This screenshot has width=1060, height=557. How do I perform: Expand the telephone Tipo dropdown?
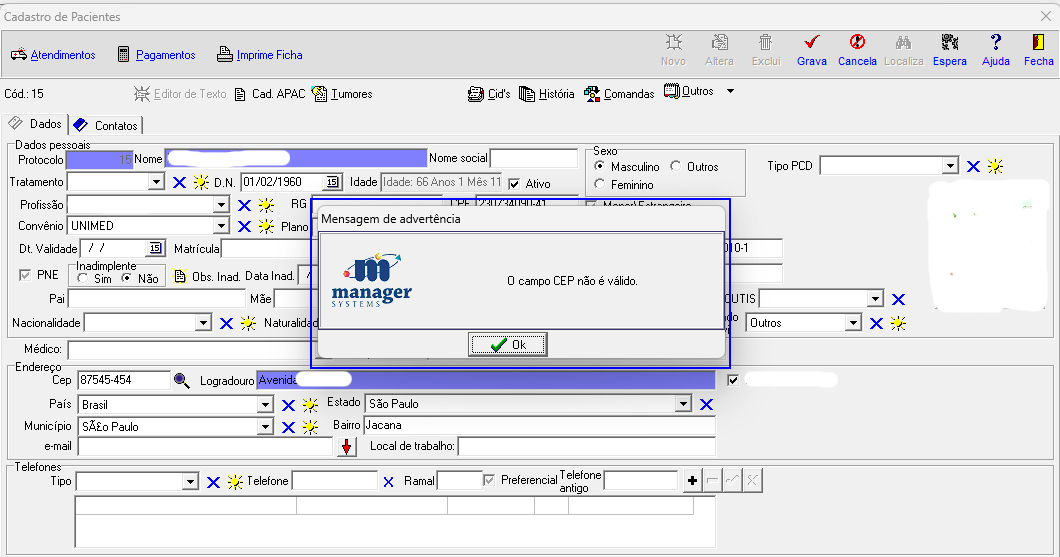tap(190, 482)
